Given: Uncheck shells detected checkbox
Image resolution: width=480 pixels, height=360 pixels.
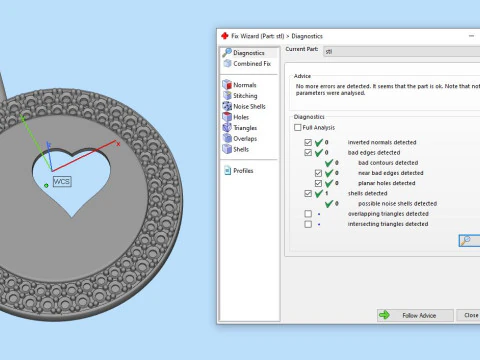Looking at the screenshot, I should click(x=308, y=193).
